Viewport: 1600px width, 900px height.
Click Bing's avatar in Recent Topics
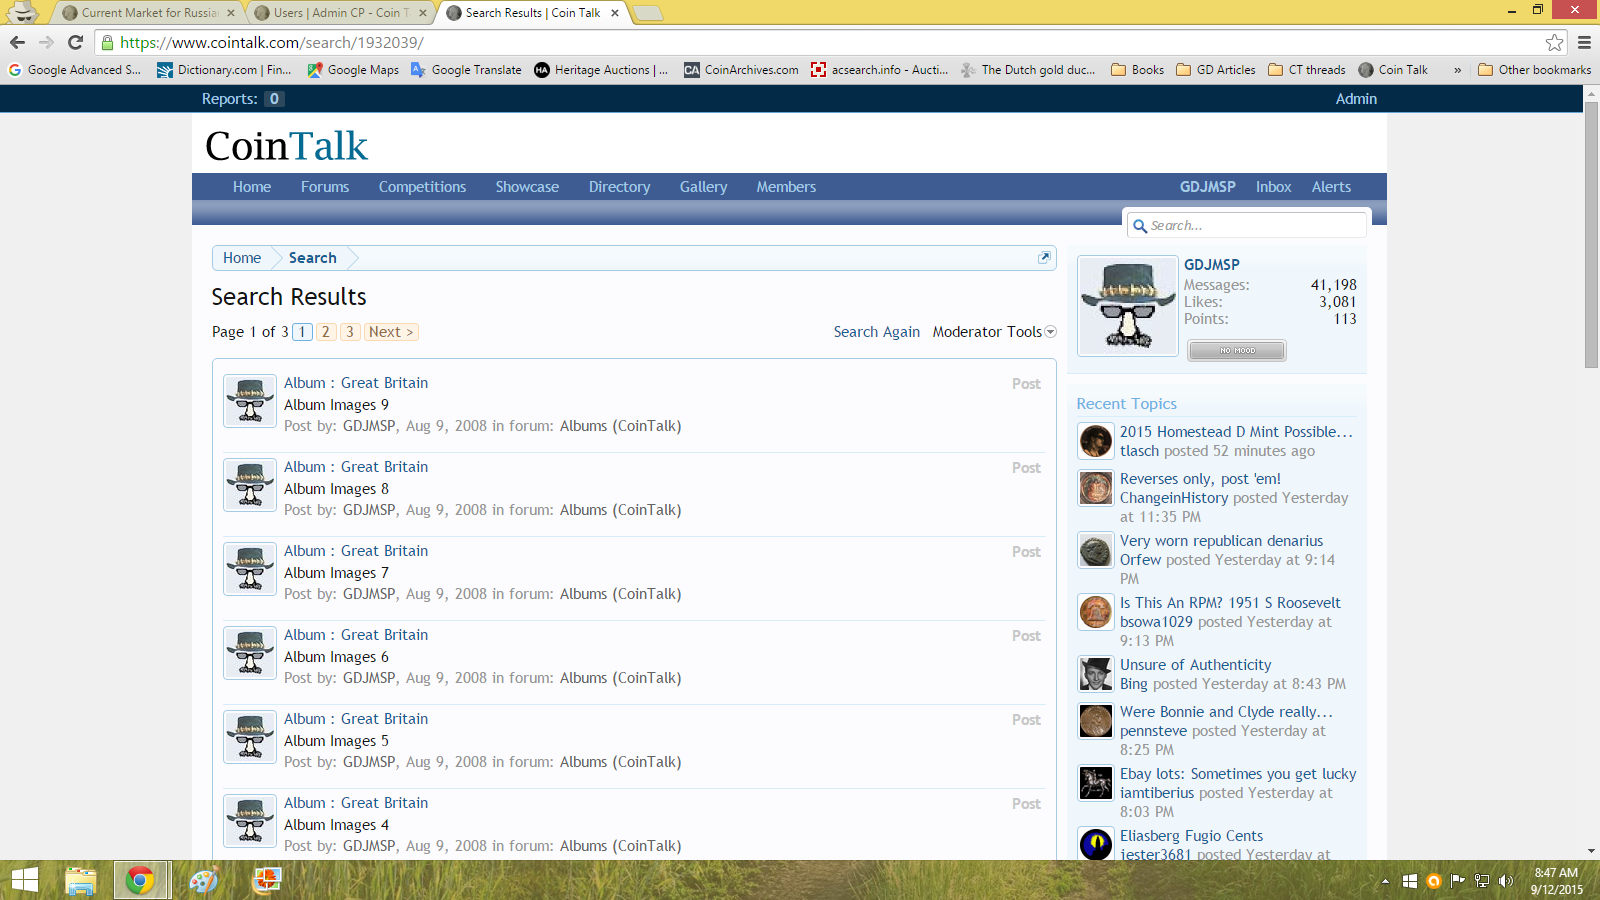[x=1096, y=674]
